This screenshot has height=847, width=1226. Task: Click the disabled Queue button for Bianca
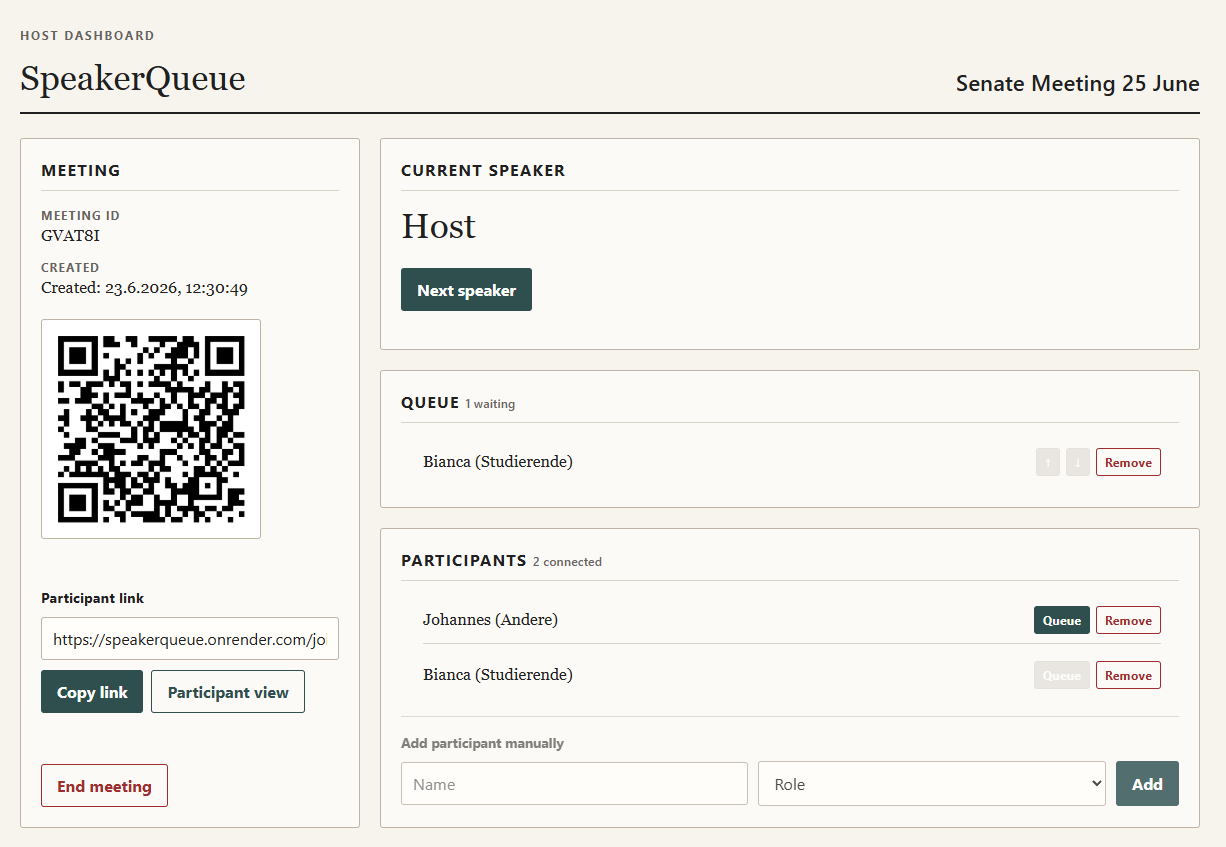pos(1062,675)
